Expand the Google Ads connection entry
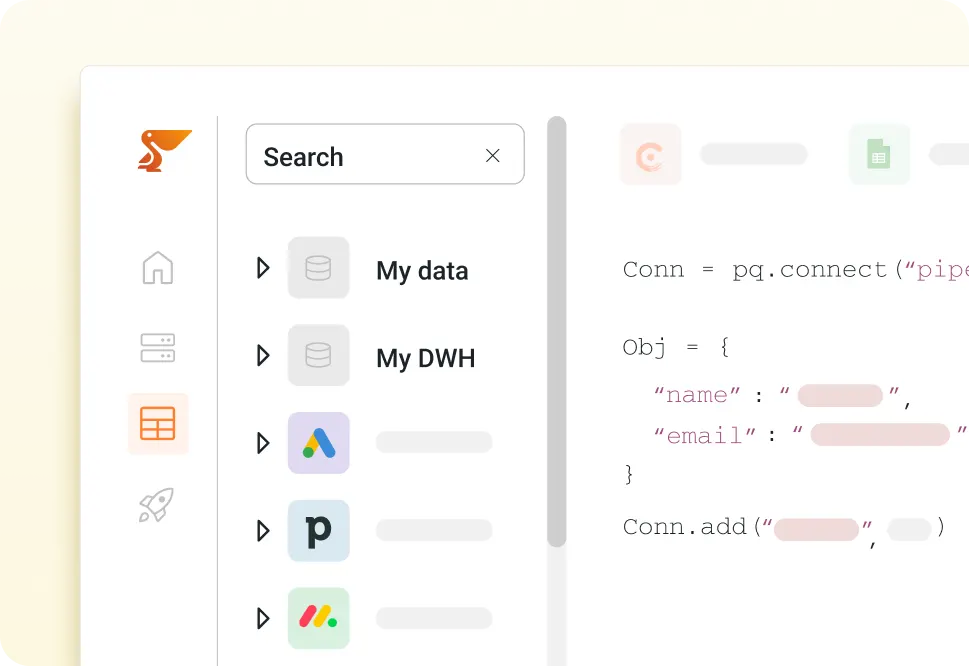The height and width of the screenshot is (666, 969). (x=262, y=442)
